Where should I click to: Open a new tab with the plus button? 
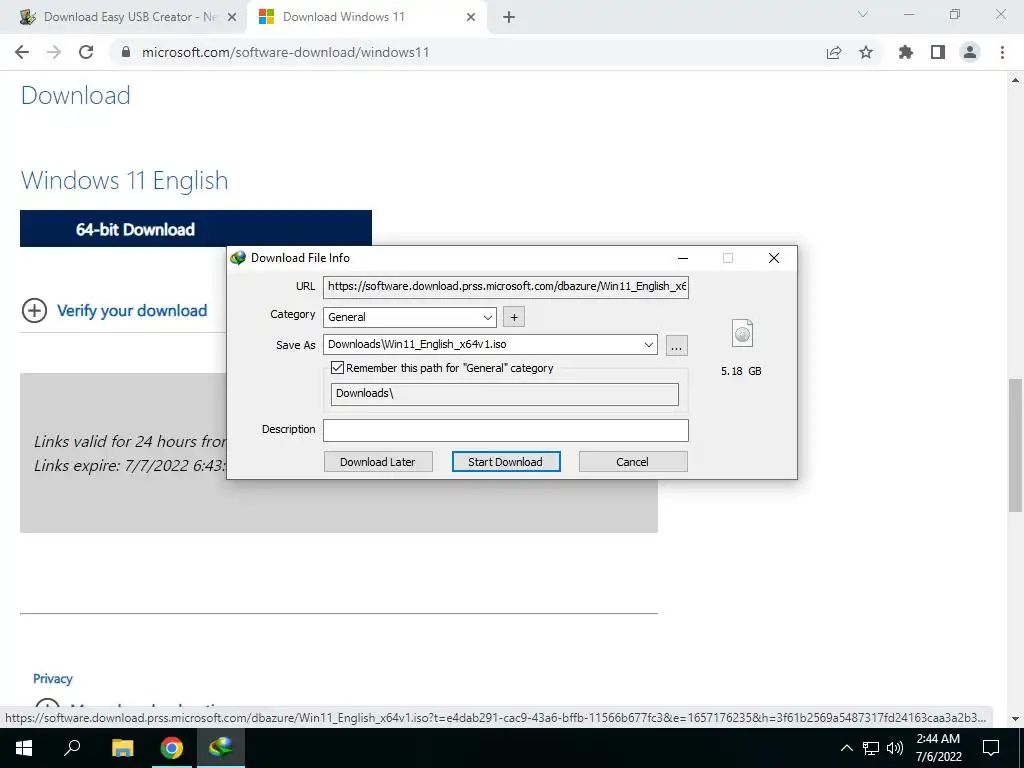coord(509,18)
